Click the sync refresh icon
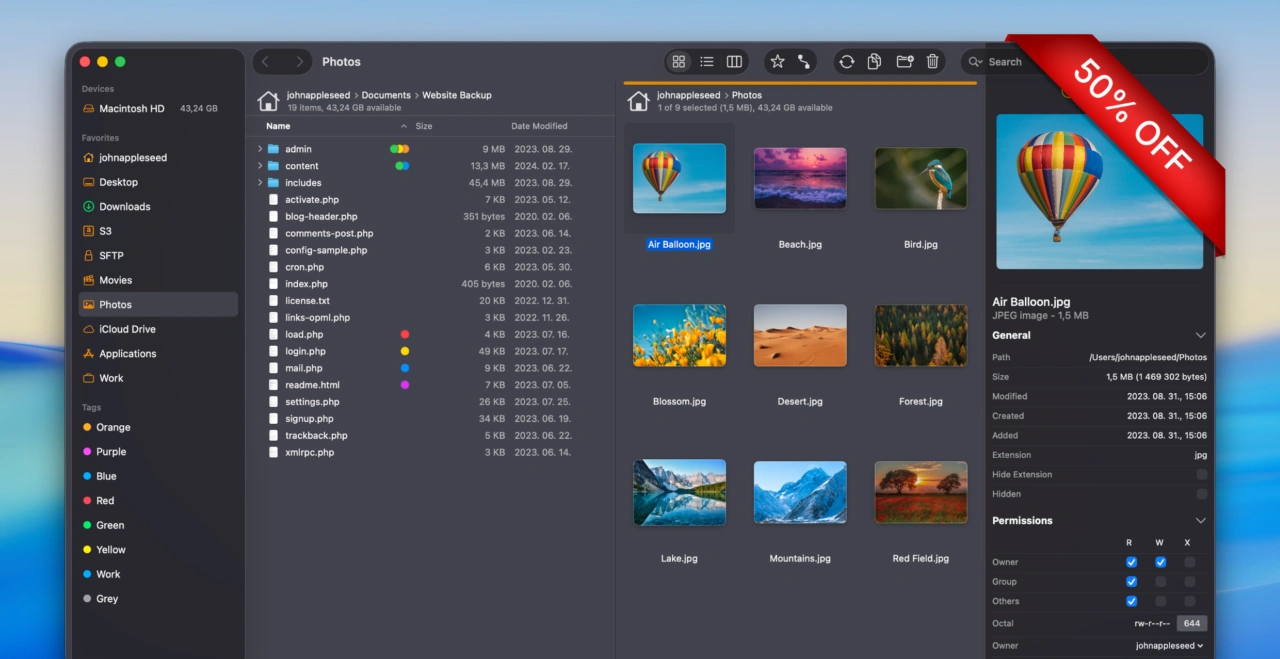 (847, 62)
